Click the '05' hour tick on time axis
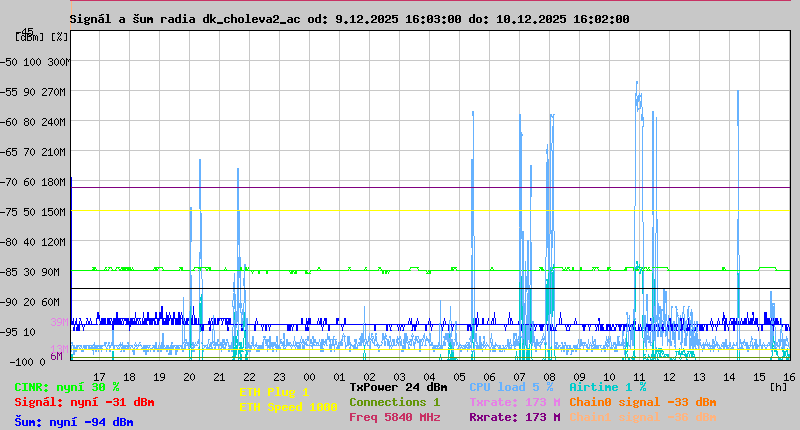800x430 pixels. (x=459, y=377)
